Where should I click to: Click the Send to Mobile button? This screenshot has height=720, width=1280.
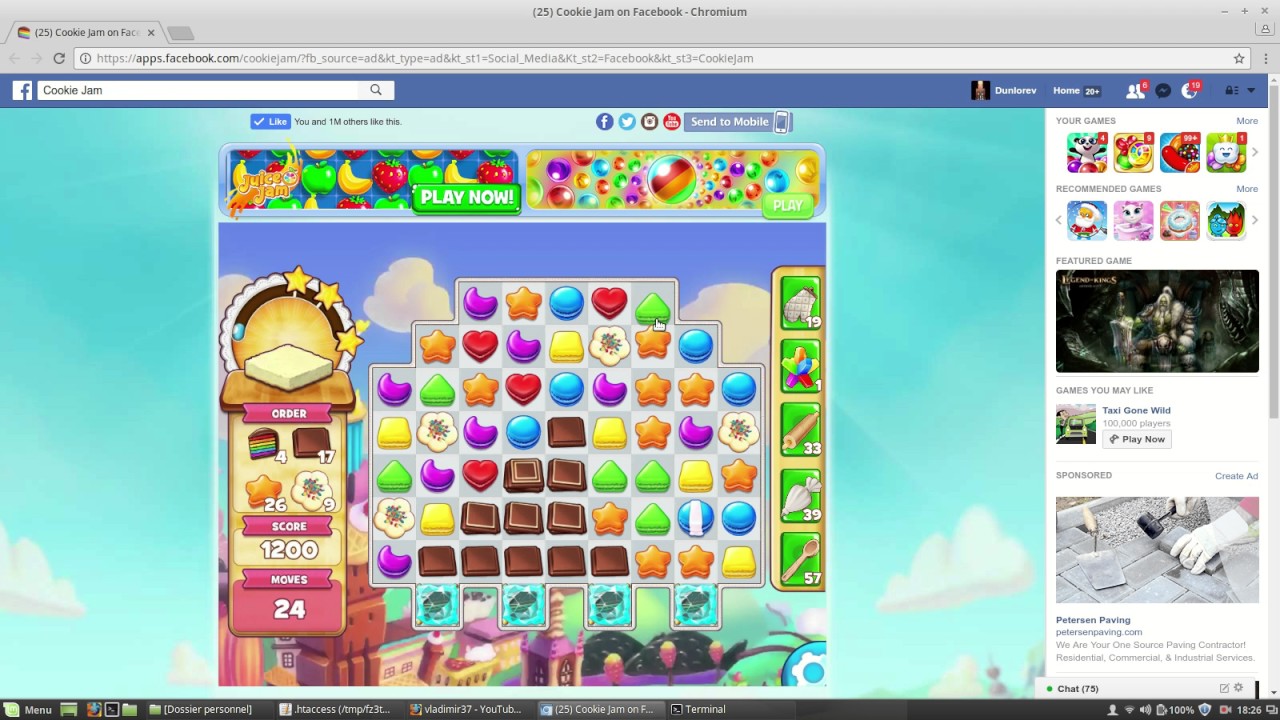(x=739, y=122)
